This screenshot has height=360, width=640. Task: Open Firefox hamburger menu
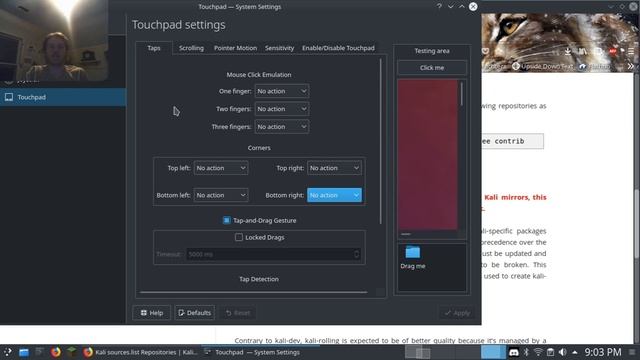tap(631, 51)
